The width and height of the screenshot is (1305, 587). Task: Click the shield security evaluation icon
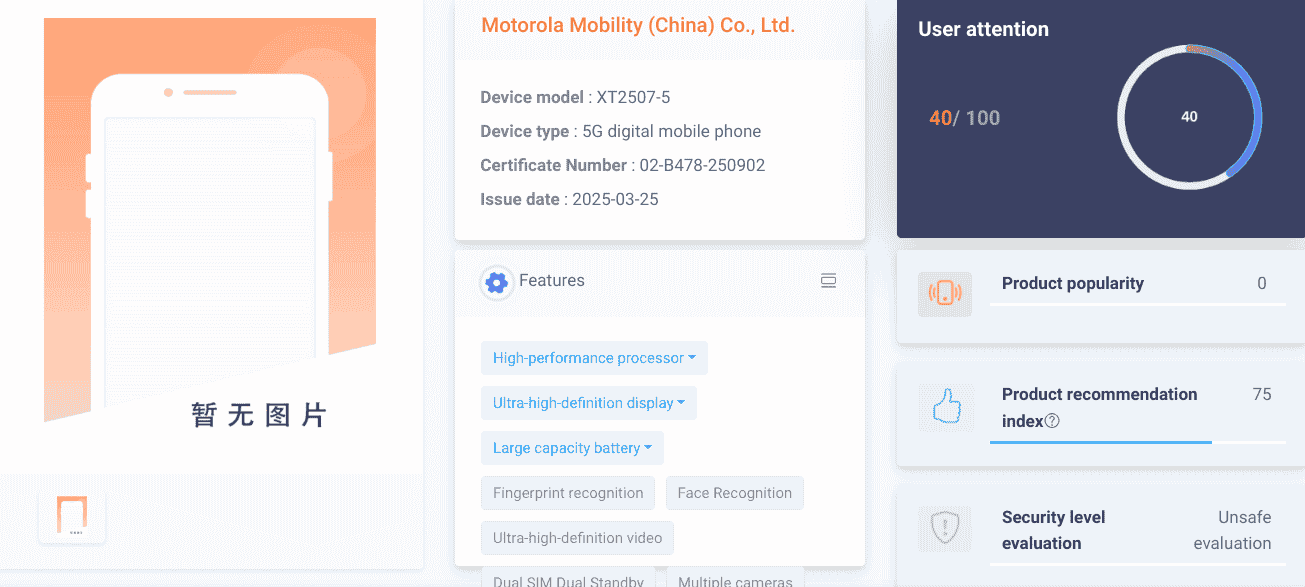[x=944, y=527]
